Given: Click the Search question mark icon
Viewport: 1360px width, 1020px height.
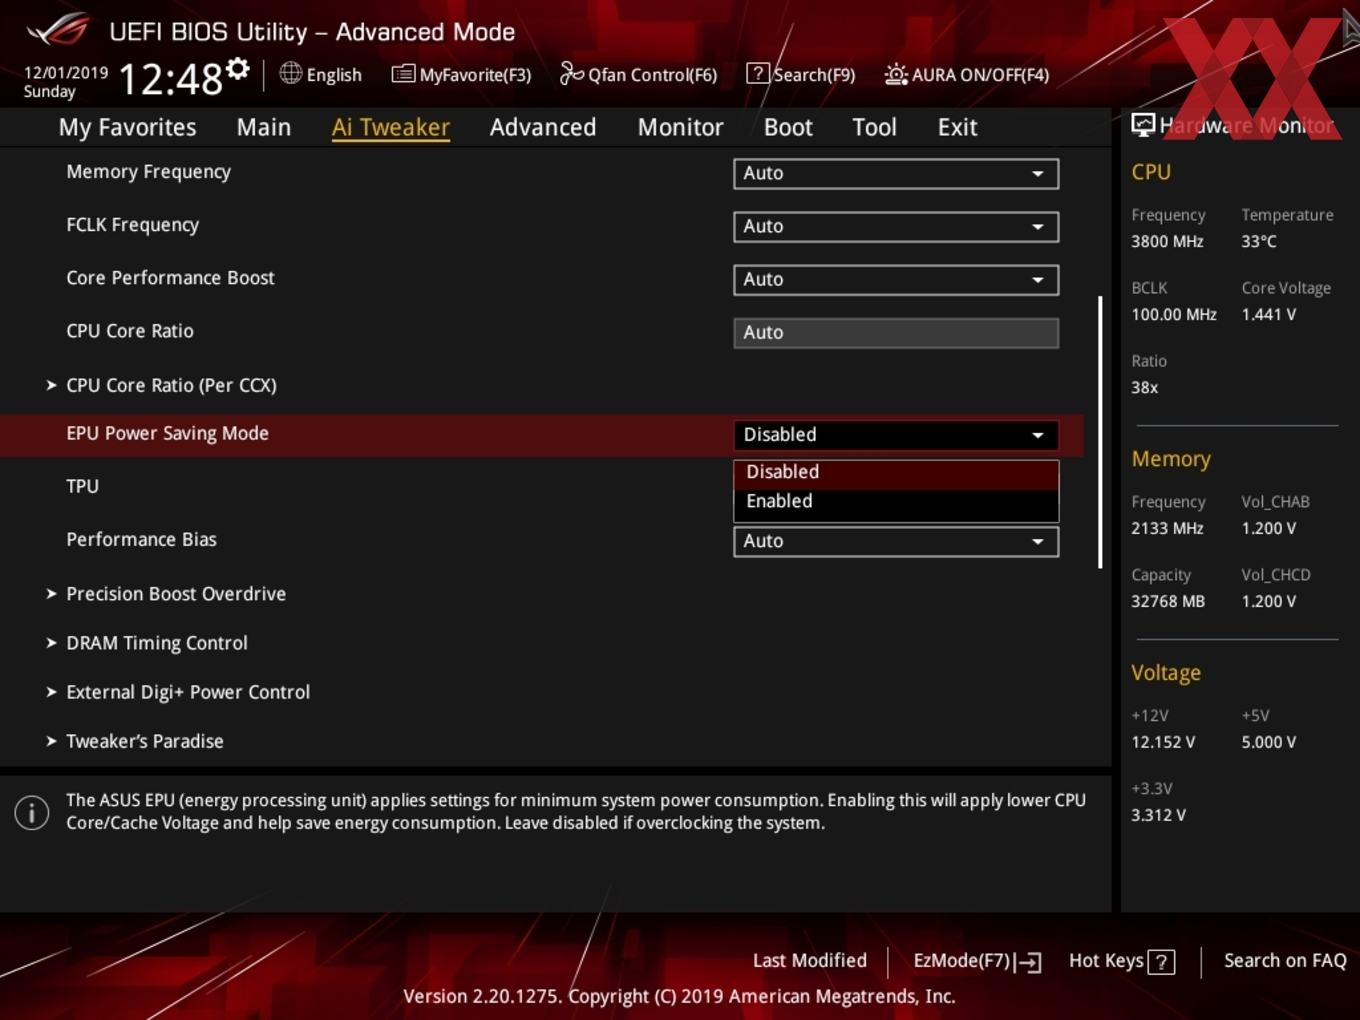Looking at the screenshot, I should [758, 74].
